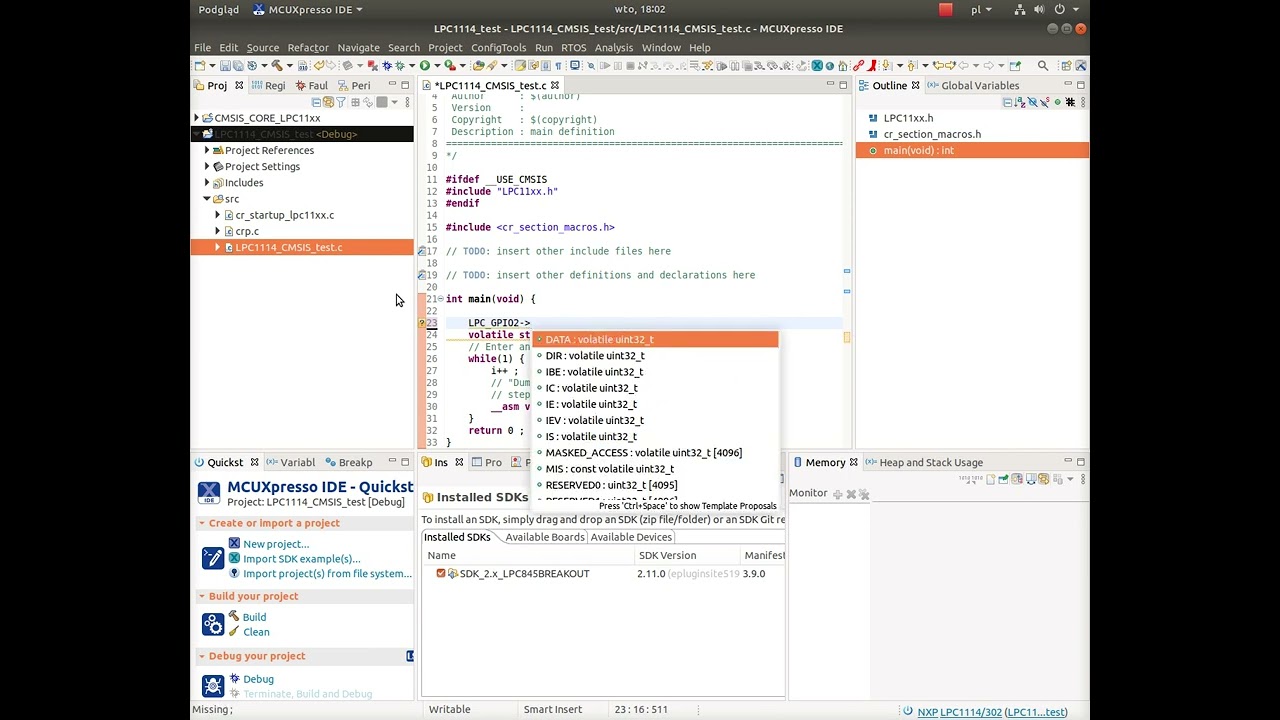1280x720 pixels.
Task: Collapse the 'Create or import a project' section
Action: click(x=202, y=523)
